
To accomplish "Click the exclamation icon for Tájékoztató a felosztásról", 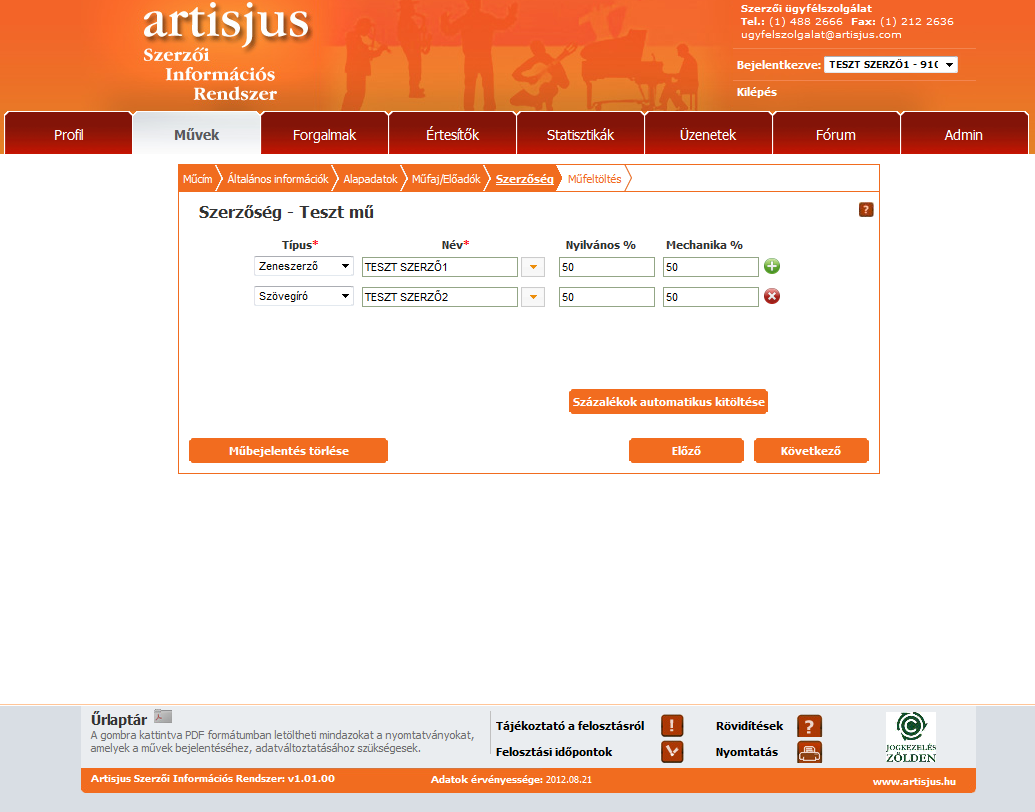I will pos(672,726).
